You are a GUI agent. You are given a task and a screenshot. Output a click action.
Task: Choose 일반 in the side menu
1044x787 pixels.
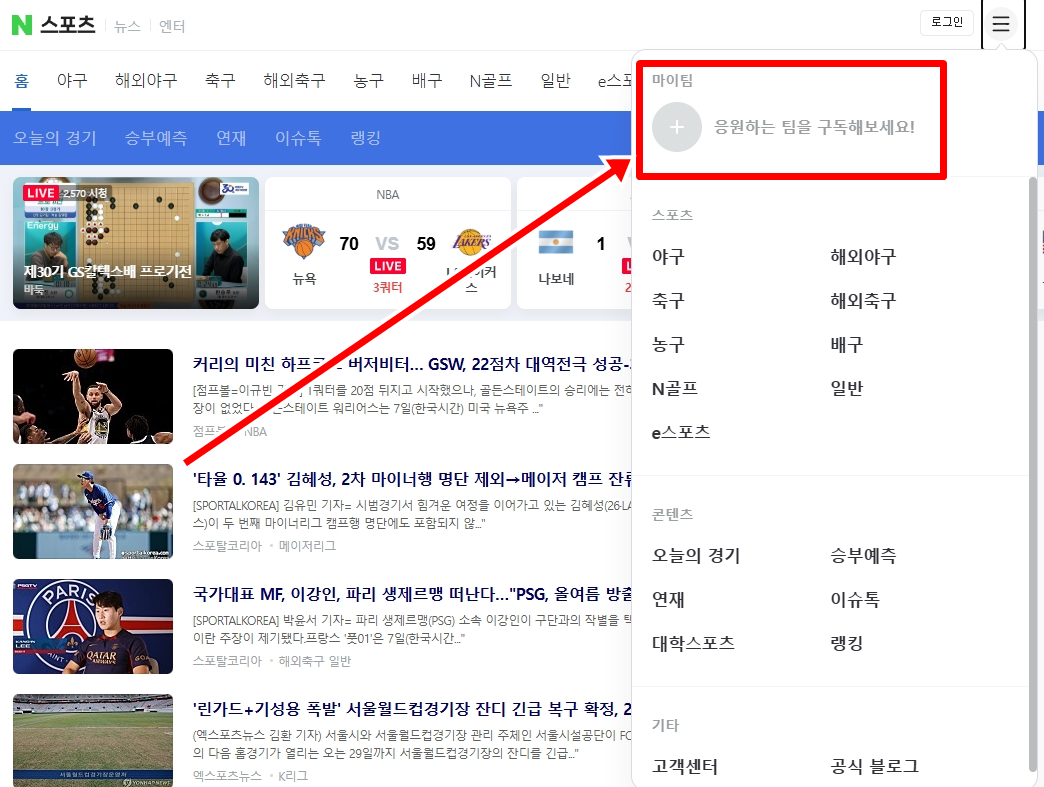pos(846,389)
